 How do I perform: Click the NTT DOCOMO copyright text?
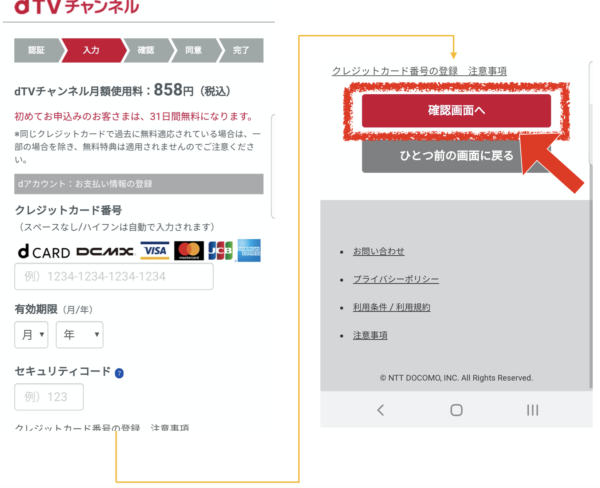tap(456, 378)
